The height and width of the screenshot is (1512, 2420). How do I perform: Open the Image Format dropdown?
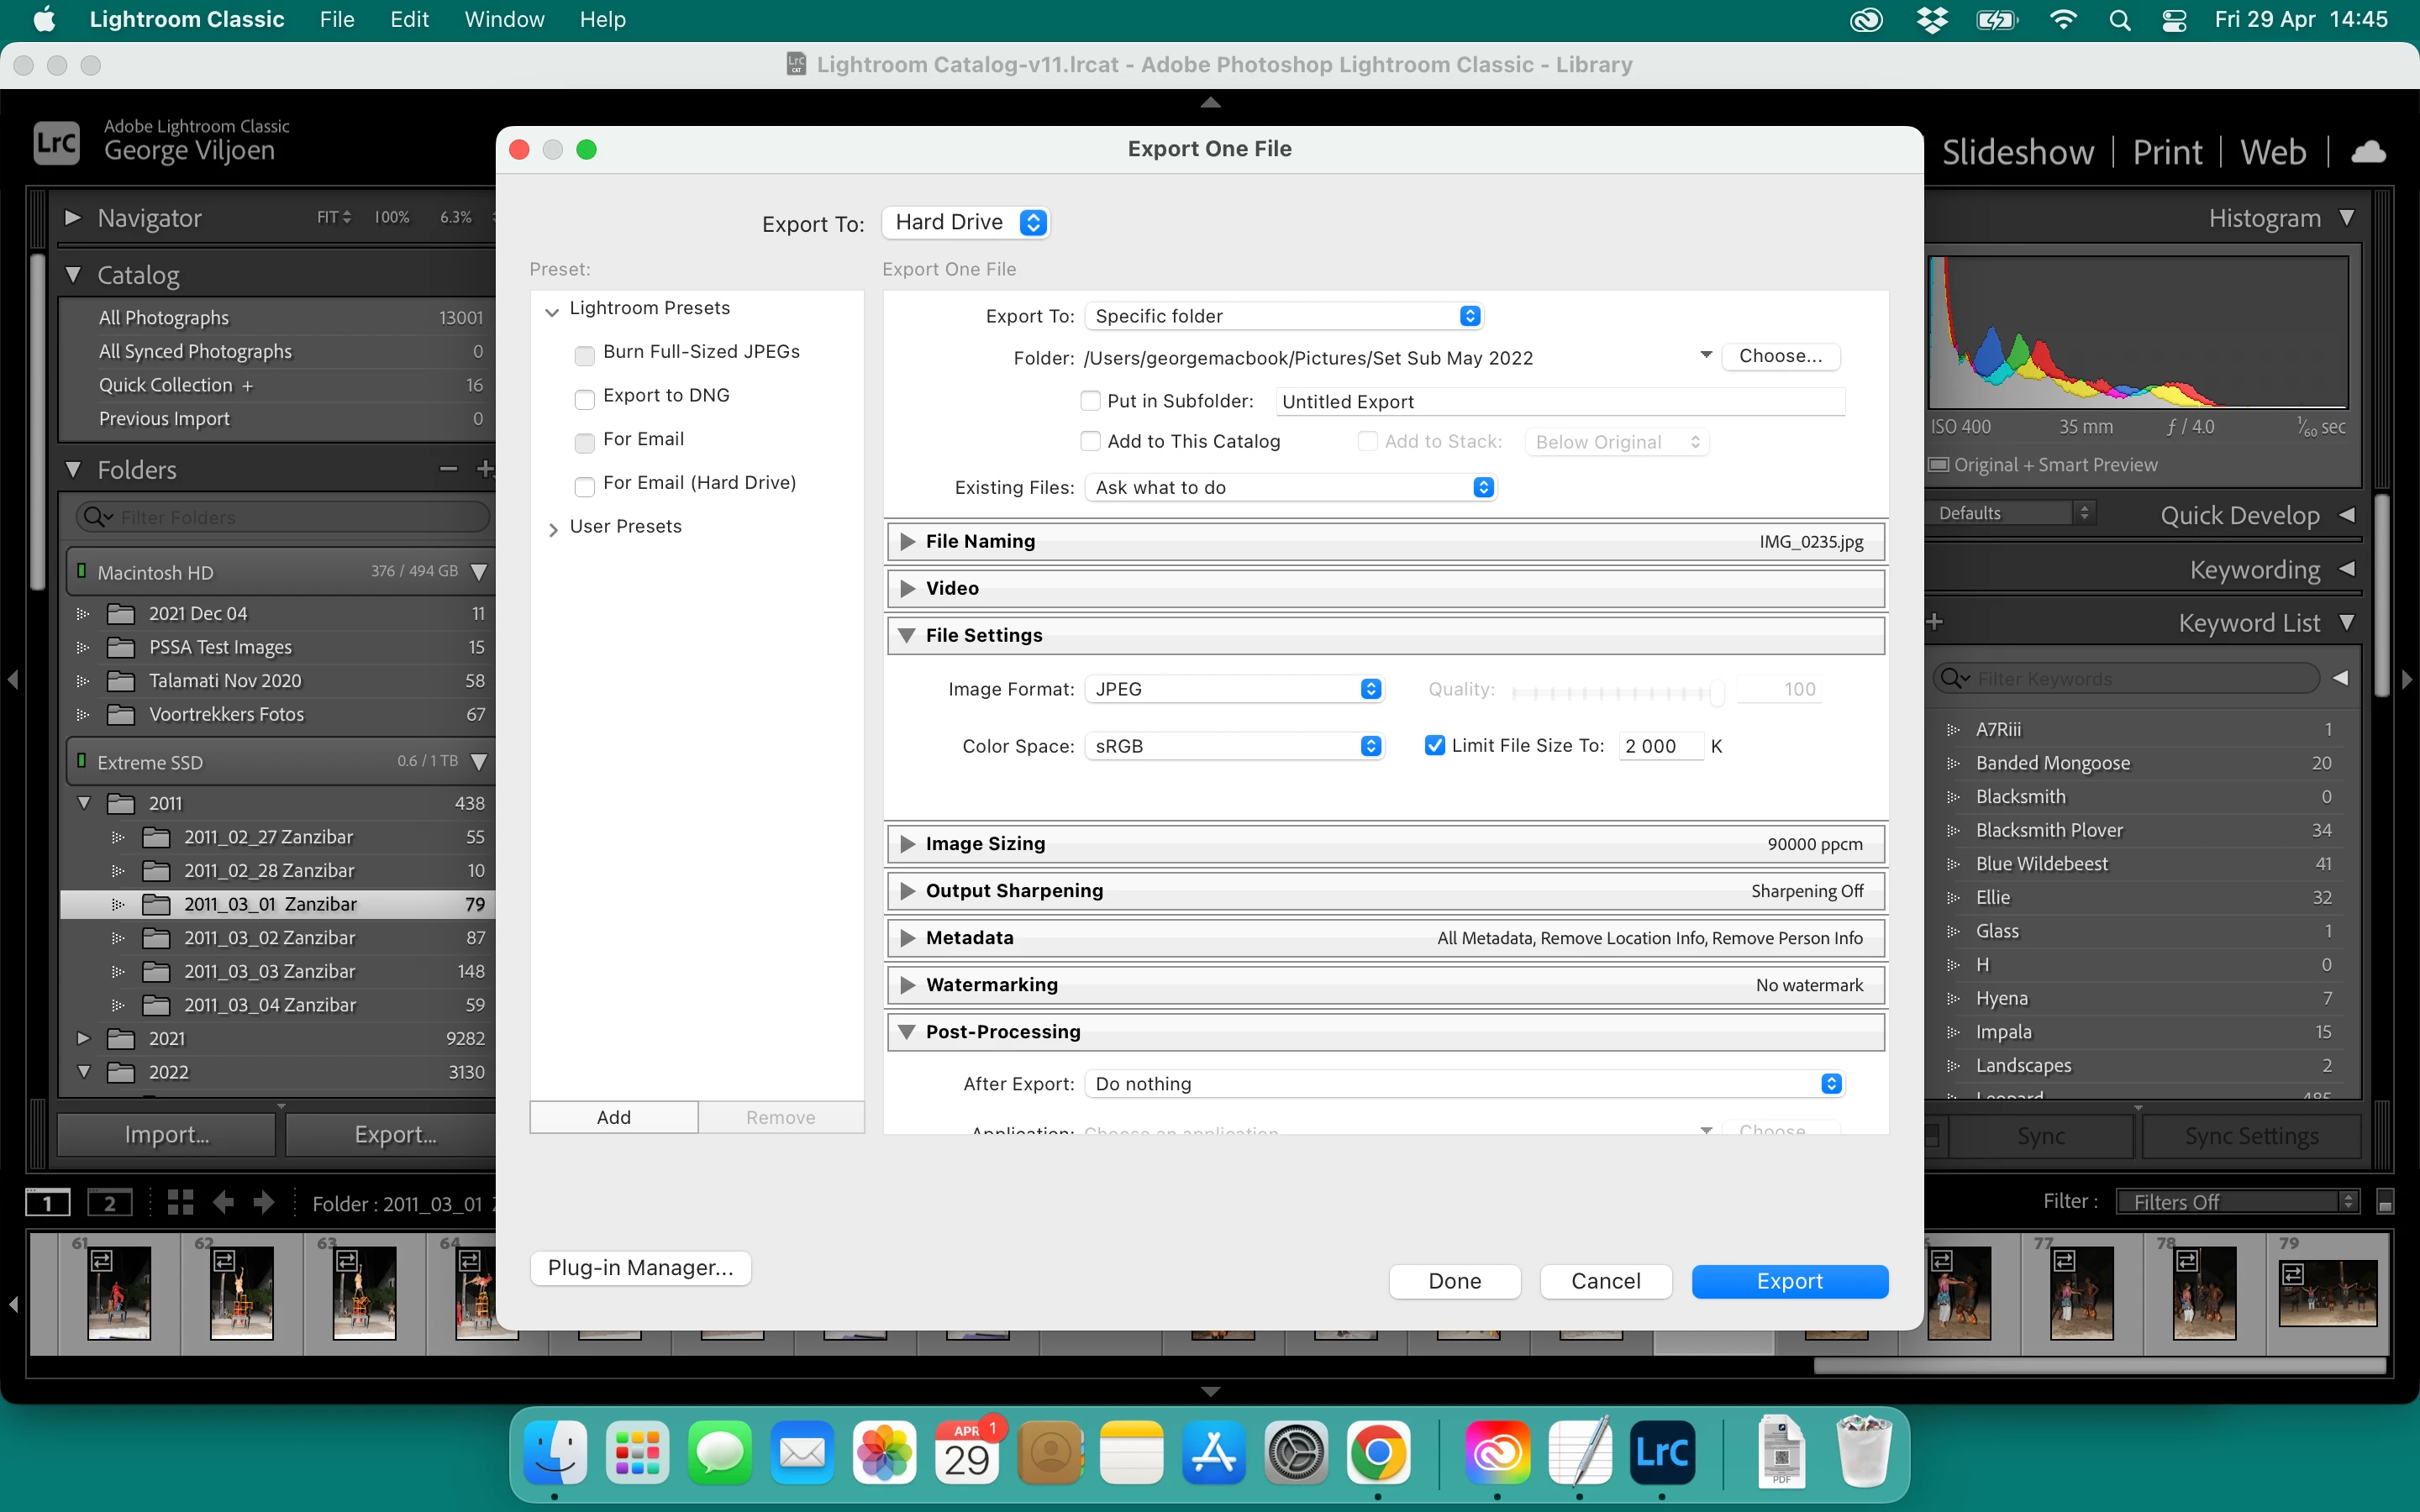point(1234,689)
